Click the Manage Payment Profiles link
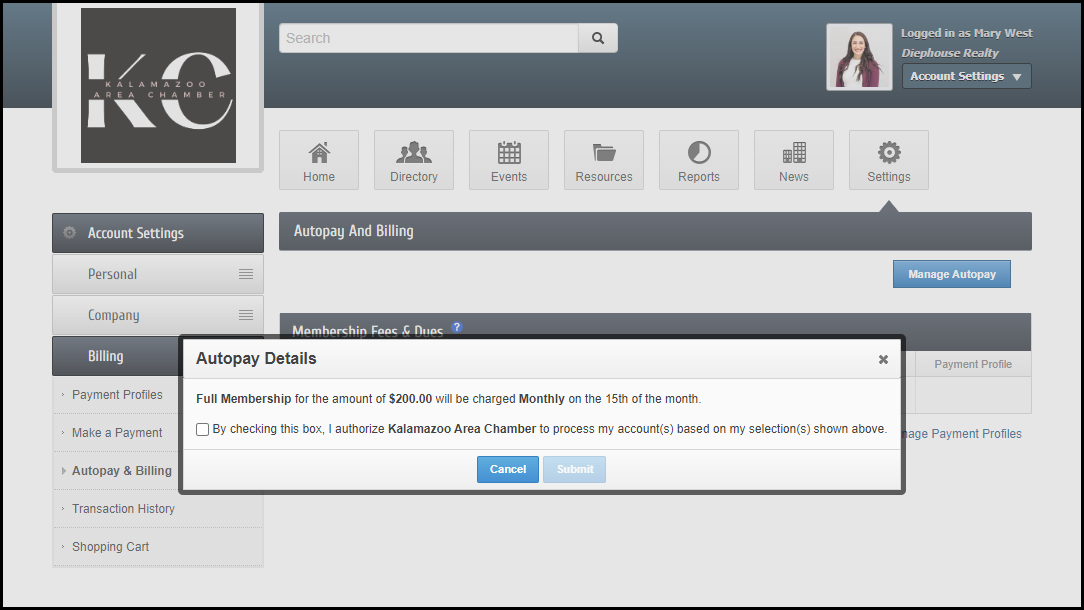The image size is (1084, 610). 961,434
